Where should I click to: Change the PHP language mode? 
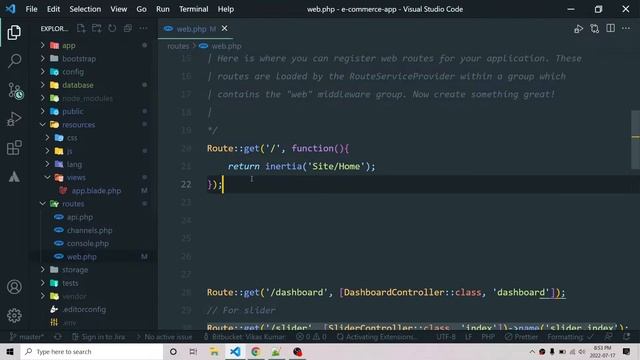pos(488,337)
